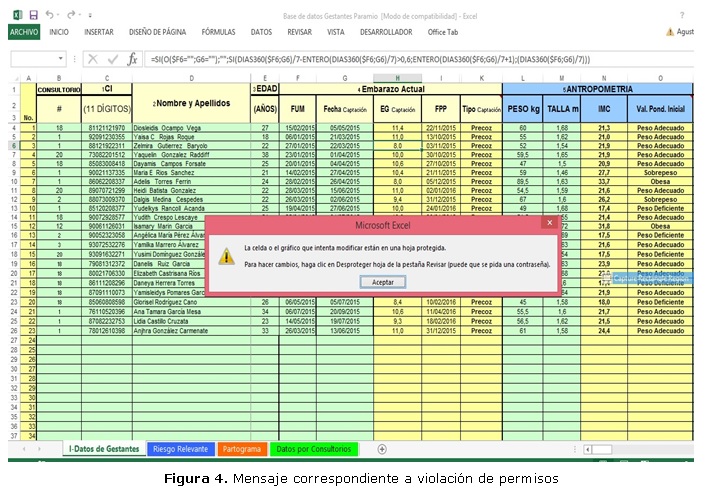Open the Partograma sheet tab

tap(241, 449)
